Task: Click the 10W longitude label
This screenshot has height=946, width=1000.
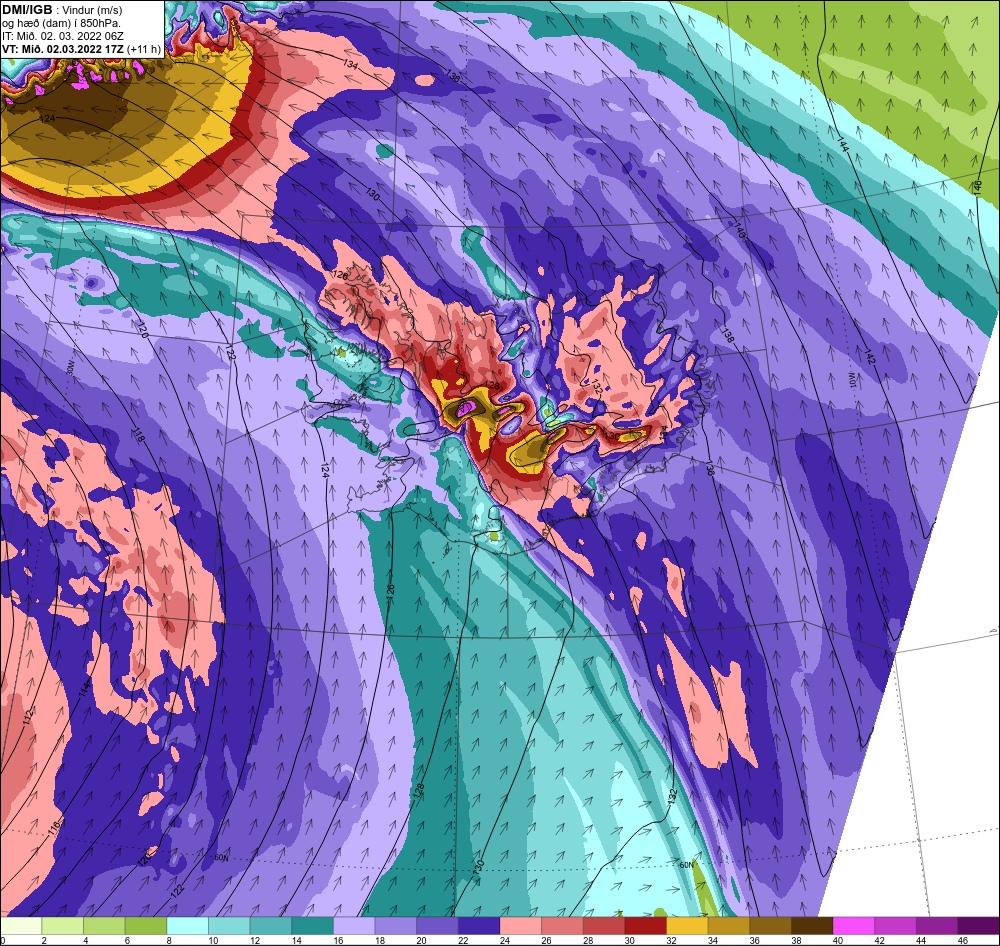Action: (x=851, y=381)
